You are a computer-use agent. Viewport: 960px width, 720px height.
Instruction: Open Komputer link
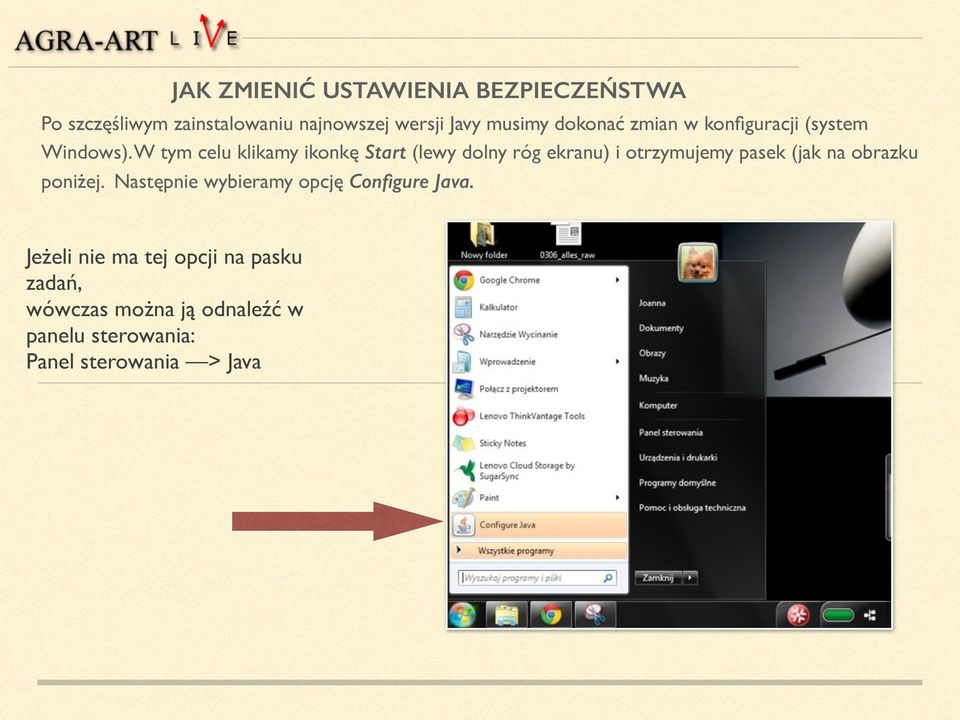pos(658,405)
